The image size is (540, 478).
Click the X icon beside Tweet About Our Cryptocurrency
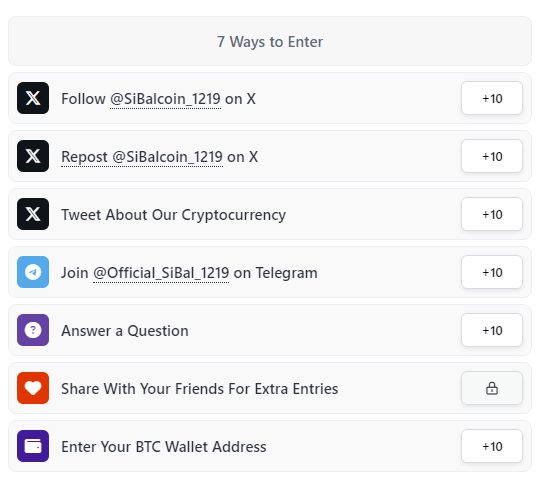(x=33, y=214)
